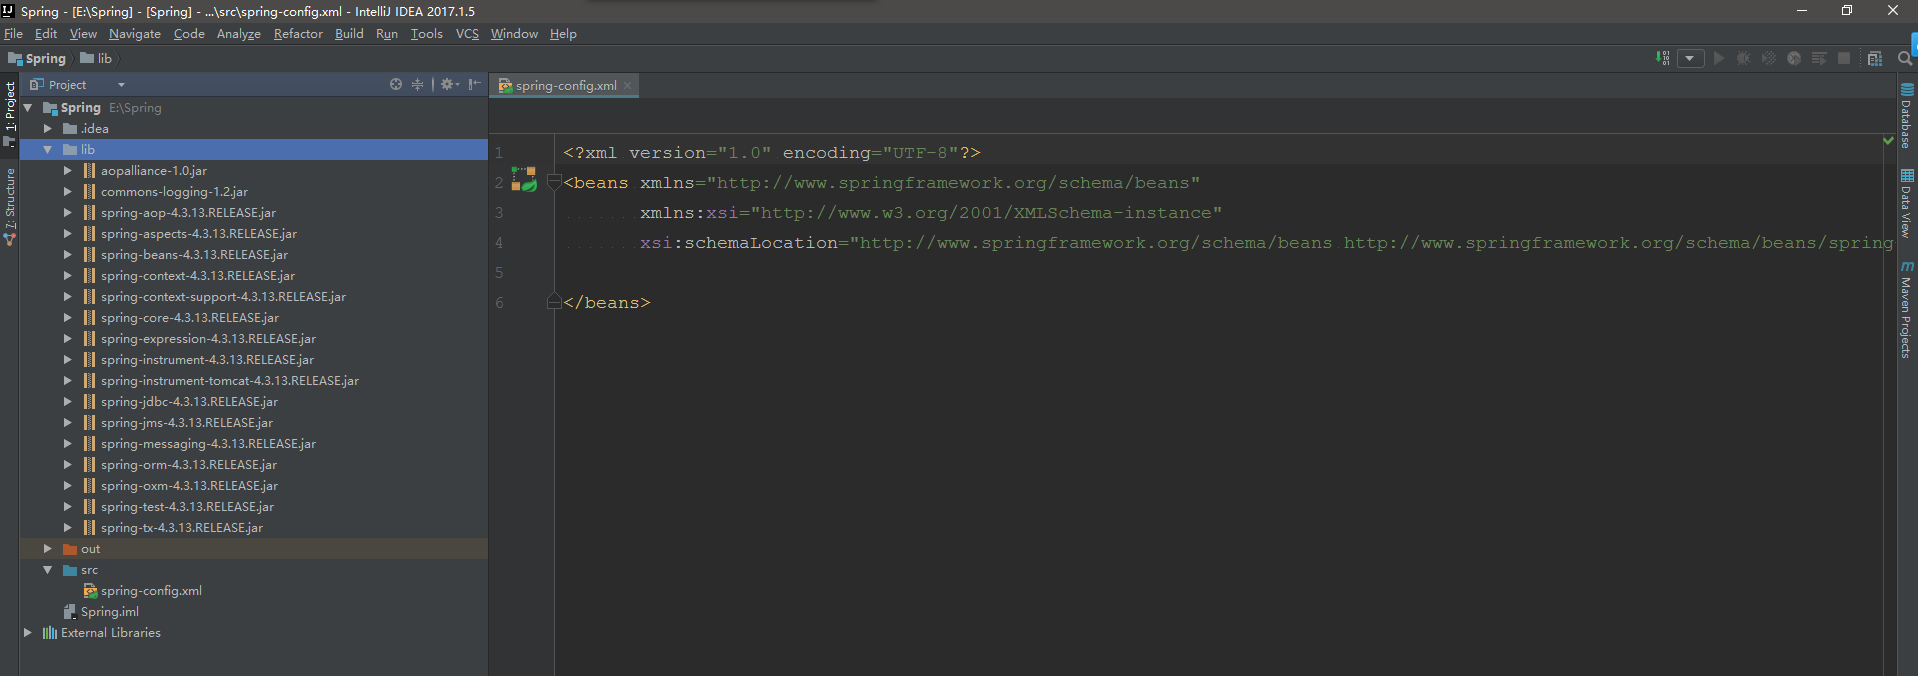Select spring-core-4.3.13.RELEASE.jar in the tree

(190, 317)
